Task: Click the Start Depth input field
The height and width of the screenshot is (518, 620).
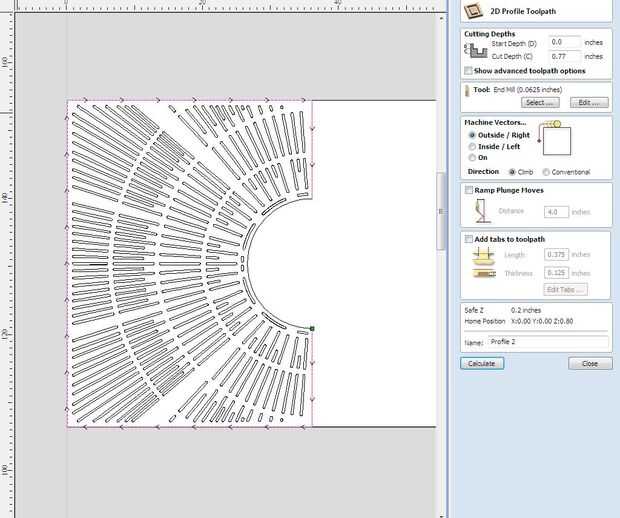Action: point(565,42)
